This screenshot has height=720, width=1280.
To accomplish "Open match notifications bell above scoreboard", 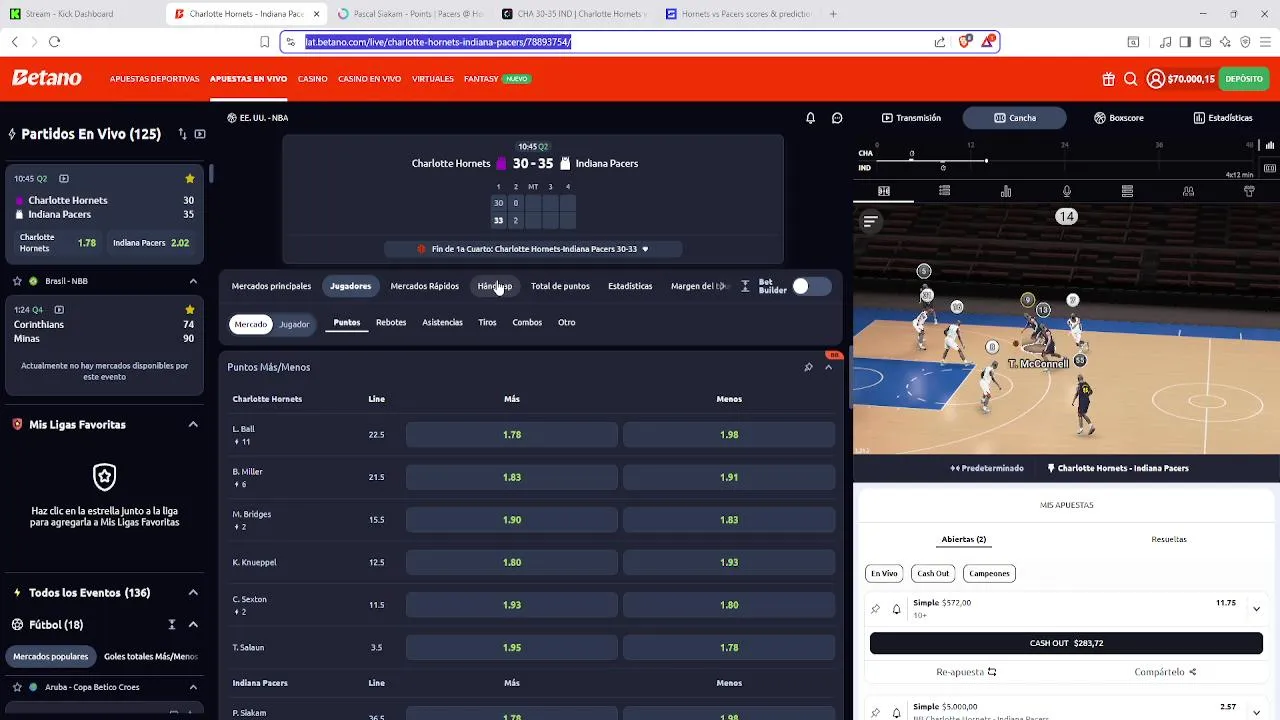I will pyautogui.click(x=810, y=118).
